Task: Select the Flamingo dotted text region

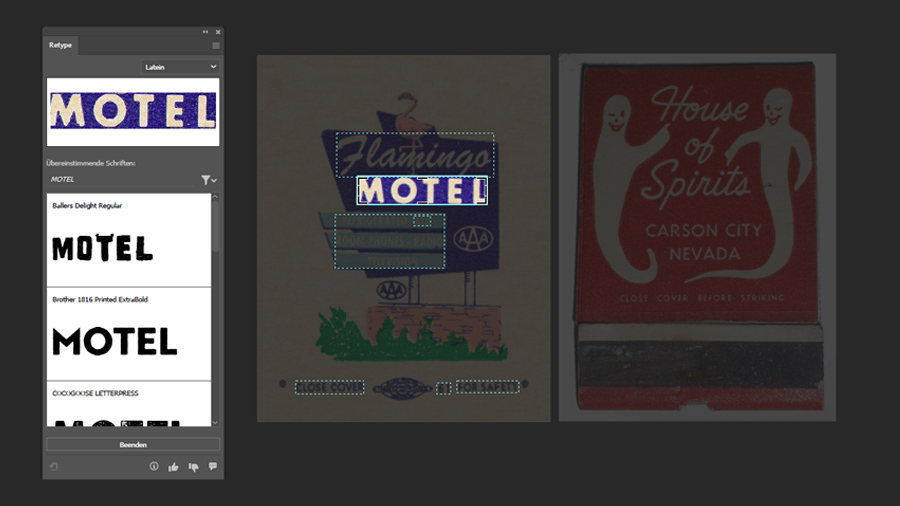Action: [x=415, y=155]
